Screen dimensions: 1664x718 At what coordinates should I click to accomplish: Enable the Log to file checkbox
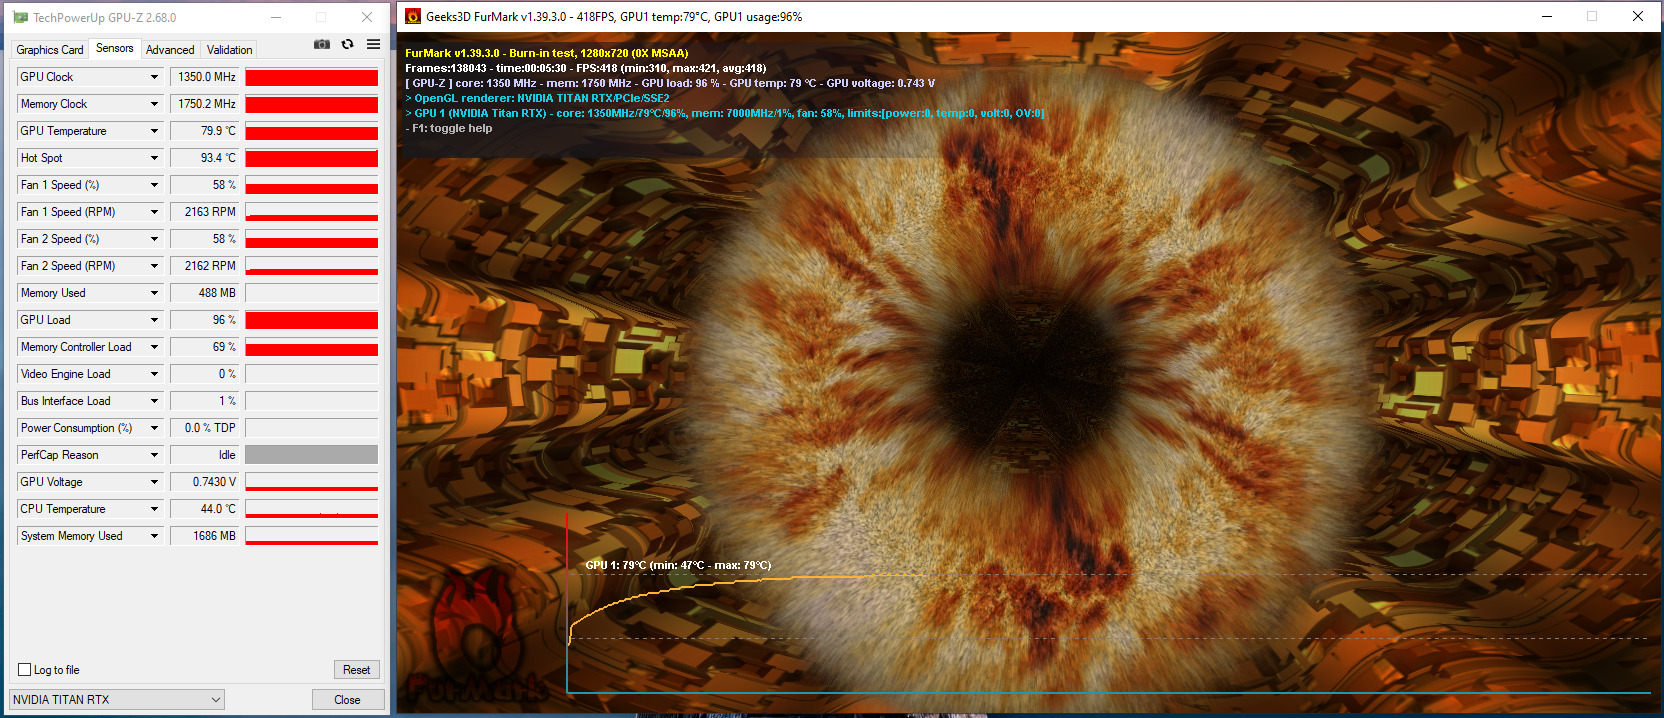pos(25,670)
